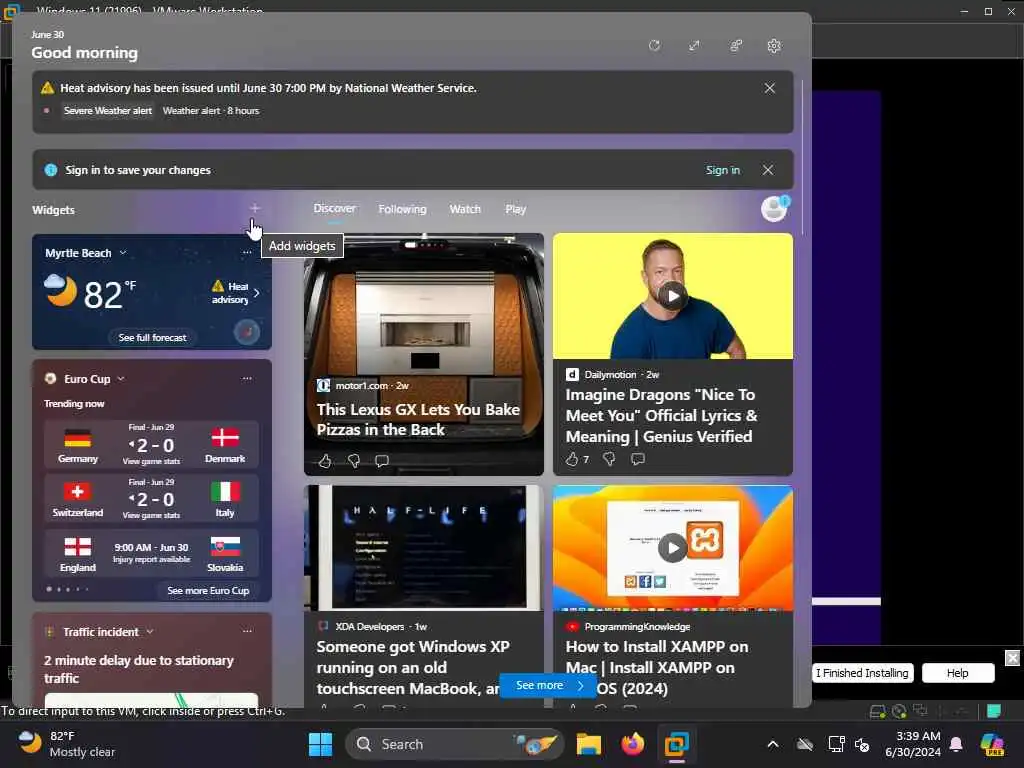Open weather widget more options menu
Image resolution: width=1024 pixels, height=768 pixels.
(x=247, y=252)
